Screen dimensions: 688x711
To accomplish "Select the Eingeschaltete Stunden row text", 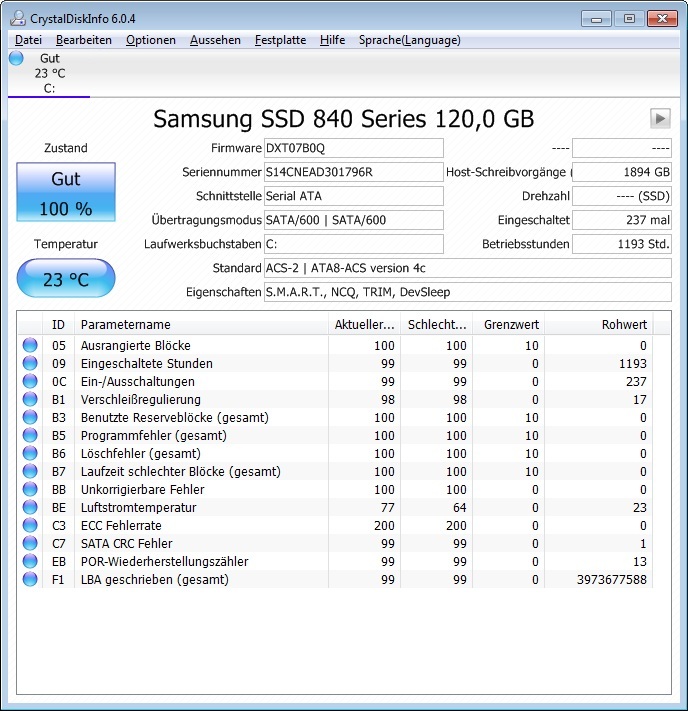I will pos(146,364).
